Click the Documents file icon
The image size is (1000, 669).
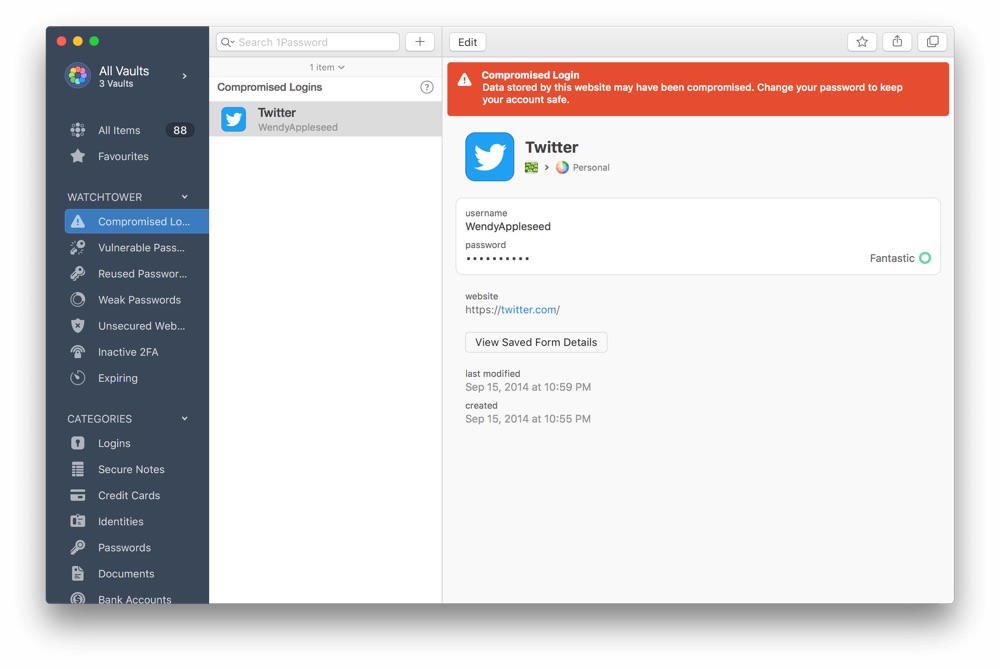78,574
